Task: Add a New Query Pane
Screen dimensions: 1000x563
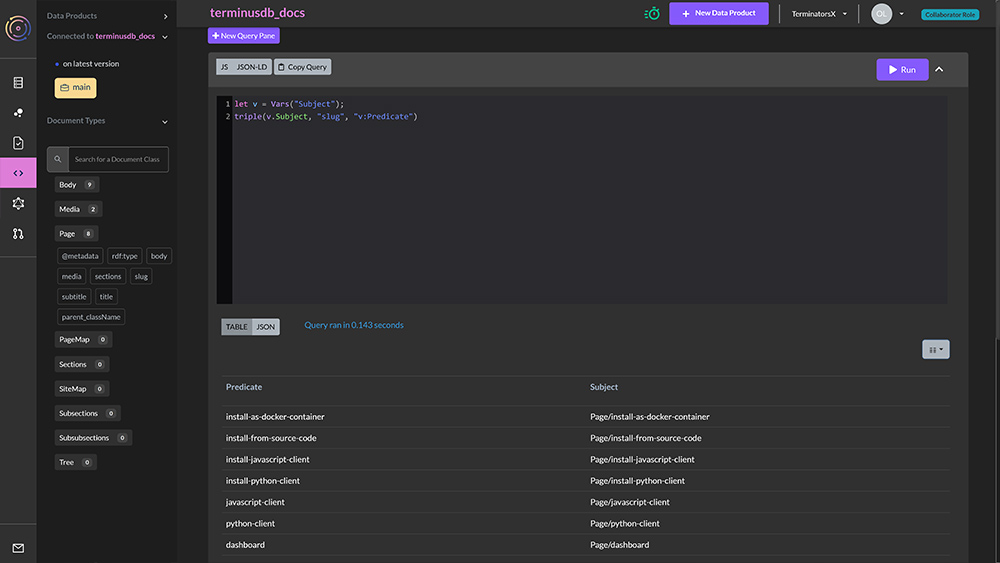Action: (244, 36)
